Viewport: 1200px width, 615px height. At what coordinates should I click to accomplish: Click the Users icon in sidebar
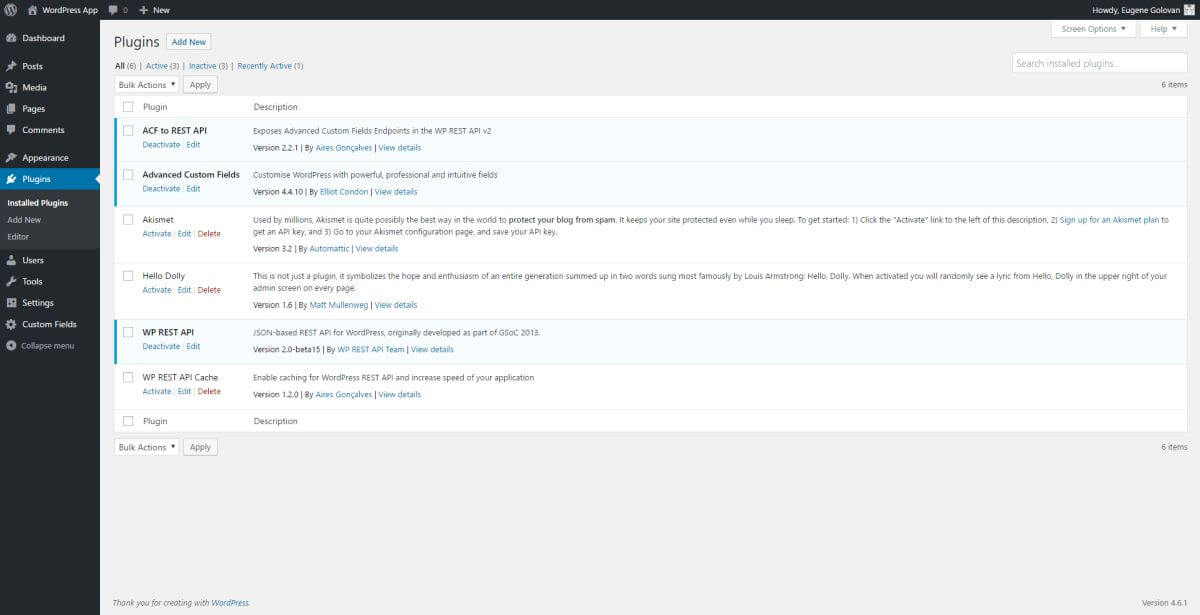pyautogui.click(x=11, y=260)
